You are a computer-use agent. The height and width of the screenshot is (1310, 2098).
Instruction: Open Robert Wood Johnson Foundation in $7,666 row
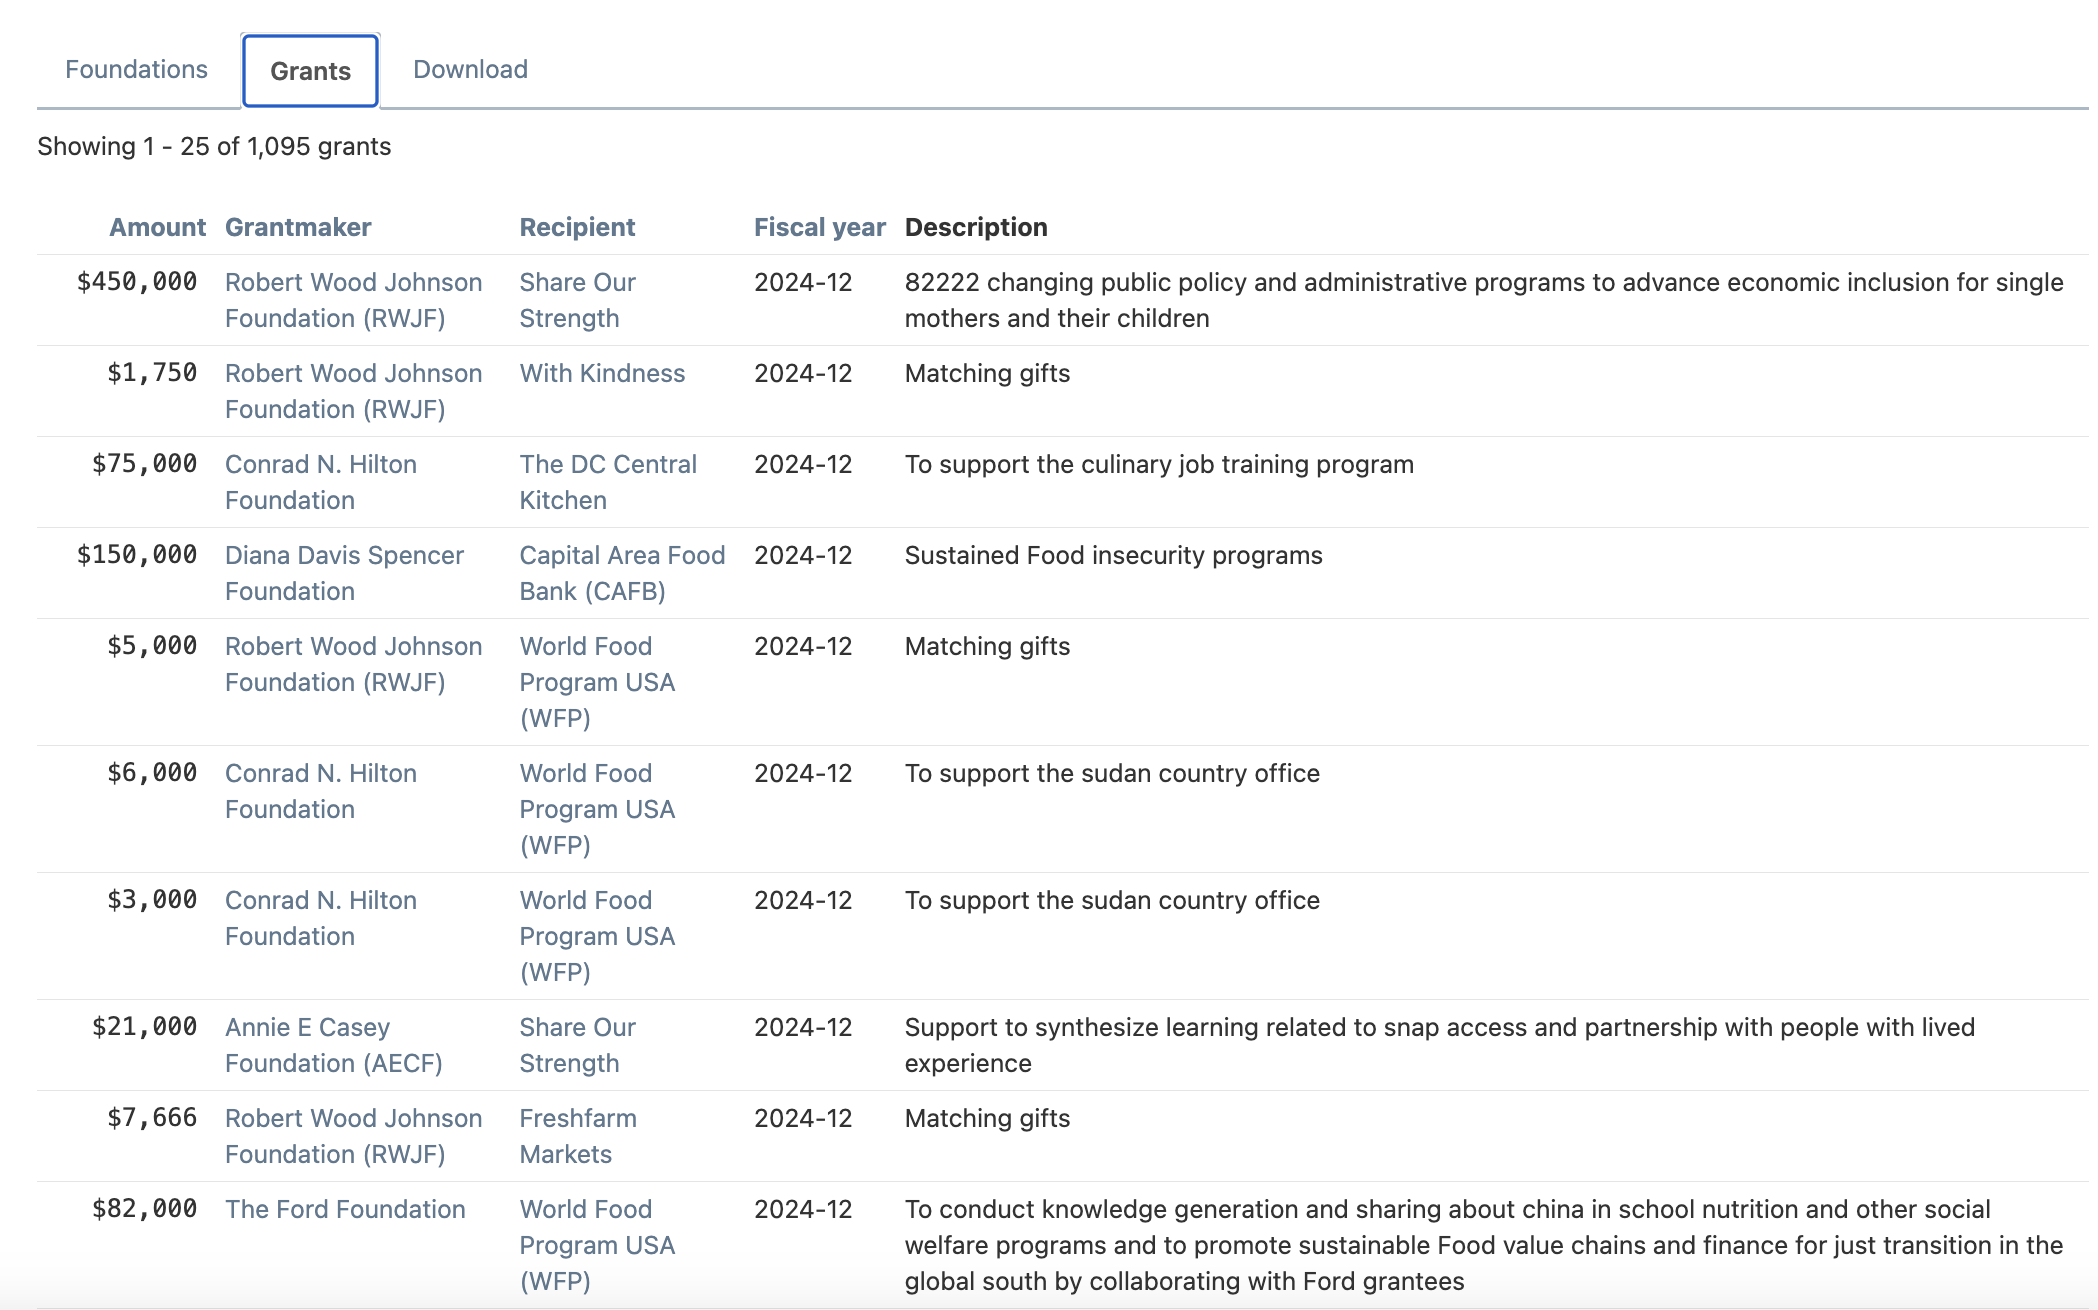tap(353, 1136)
